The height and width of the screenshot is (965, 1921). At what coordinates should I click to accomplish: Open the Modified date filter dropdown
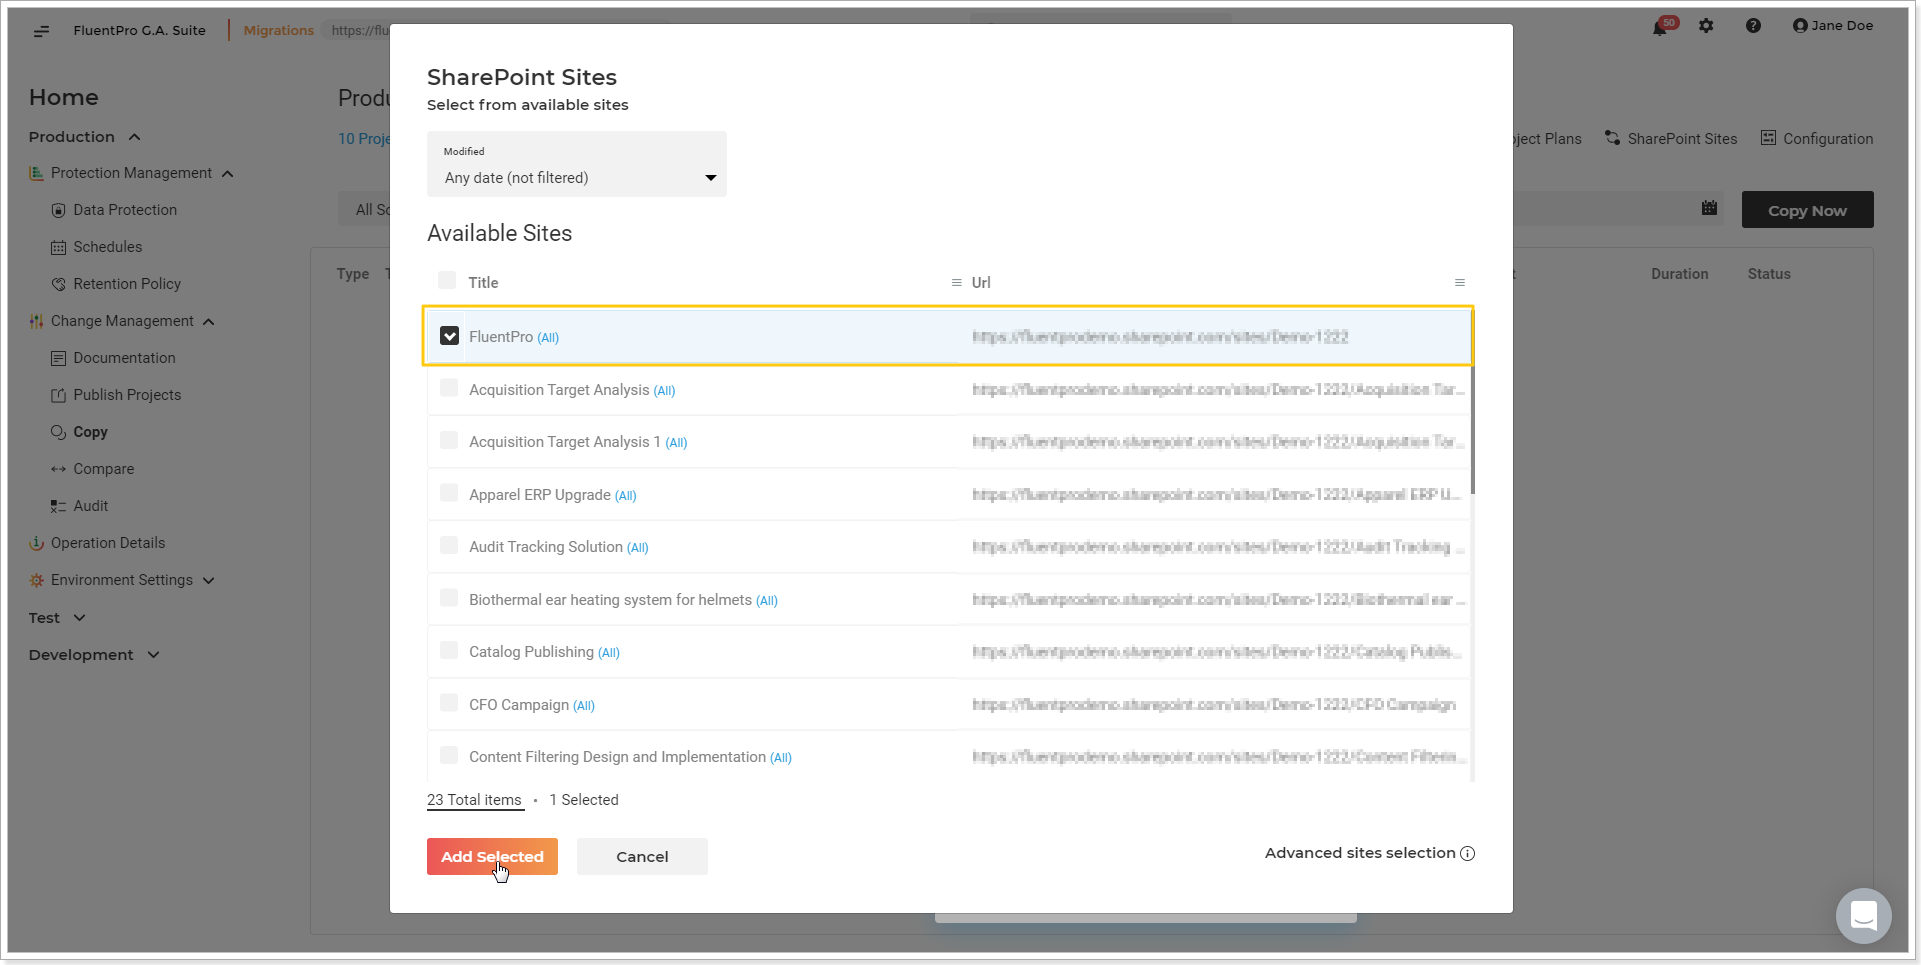[577, 164]
